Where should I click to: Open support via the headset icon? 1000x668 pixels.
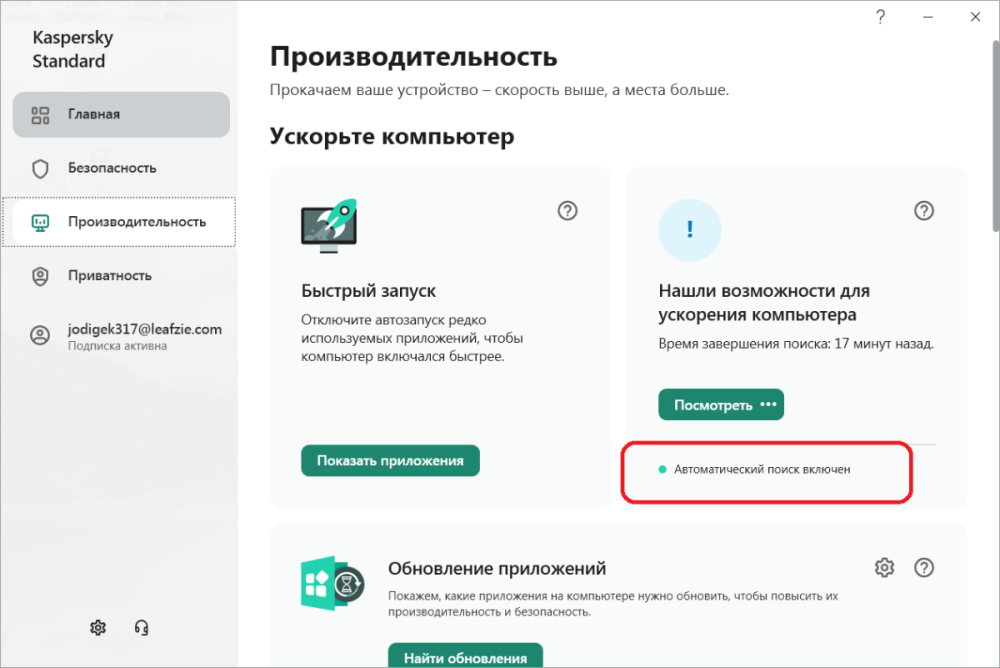pyautogui.click(x=141, y=627)
